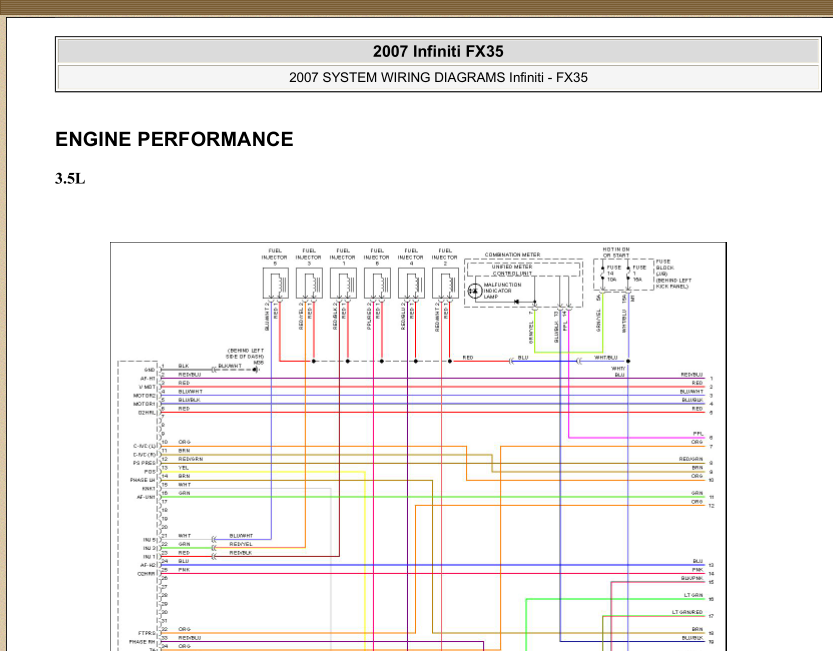The width and height of the screenshot is (833, 651).
Task: Click the 'PS PRES' terminal label
Action: (144, 463)
